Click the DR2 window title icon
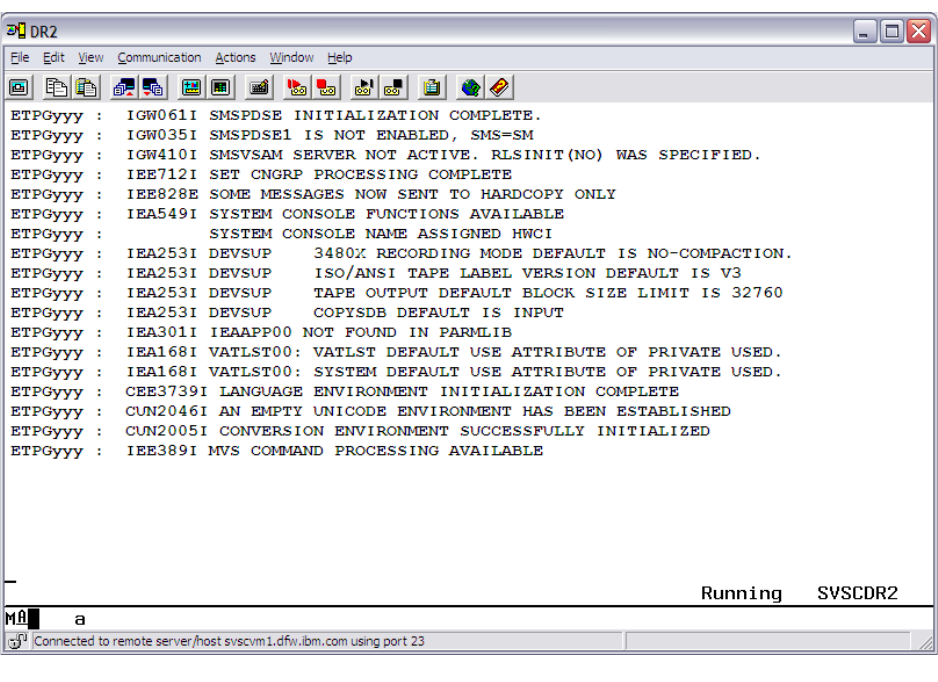 (x=16, y=31)
